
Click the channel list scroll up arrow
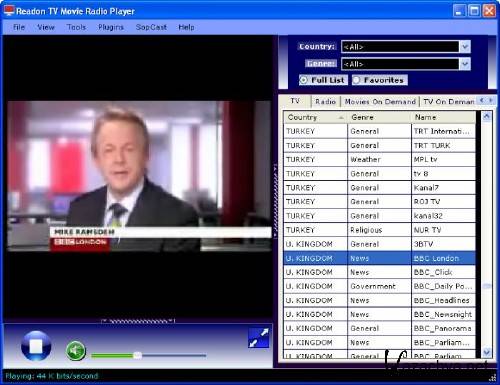coord(487,116)
